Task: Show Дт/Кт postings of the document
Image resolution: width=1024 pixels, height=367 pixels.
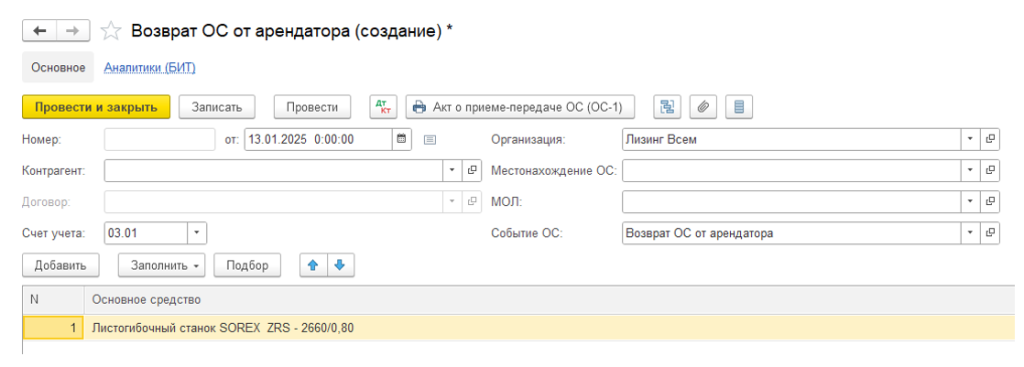Action: click(383, 107)
